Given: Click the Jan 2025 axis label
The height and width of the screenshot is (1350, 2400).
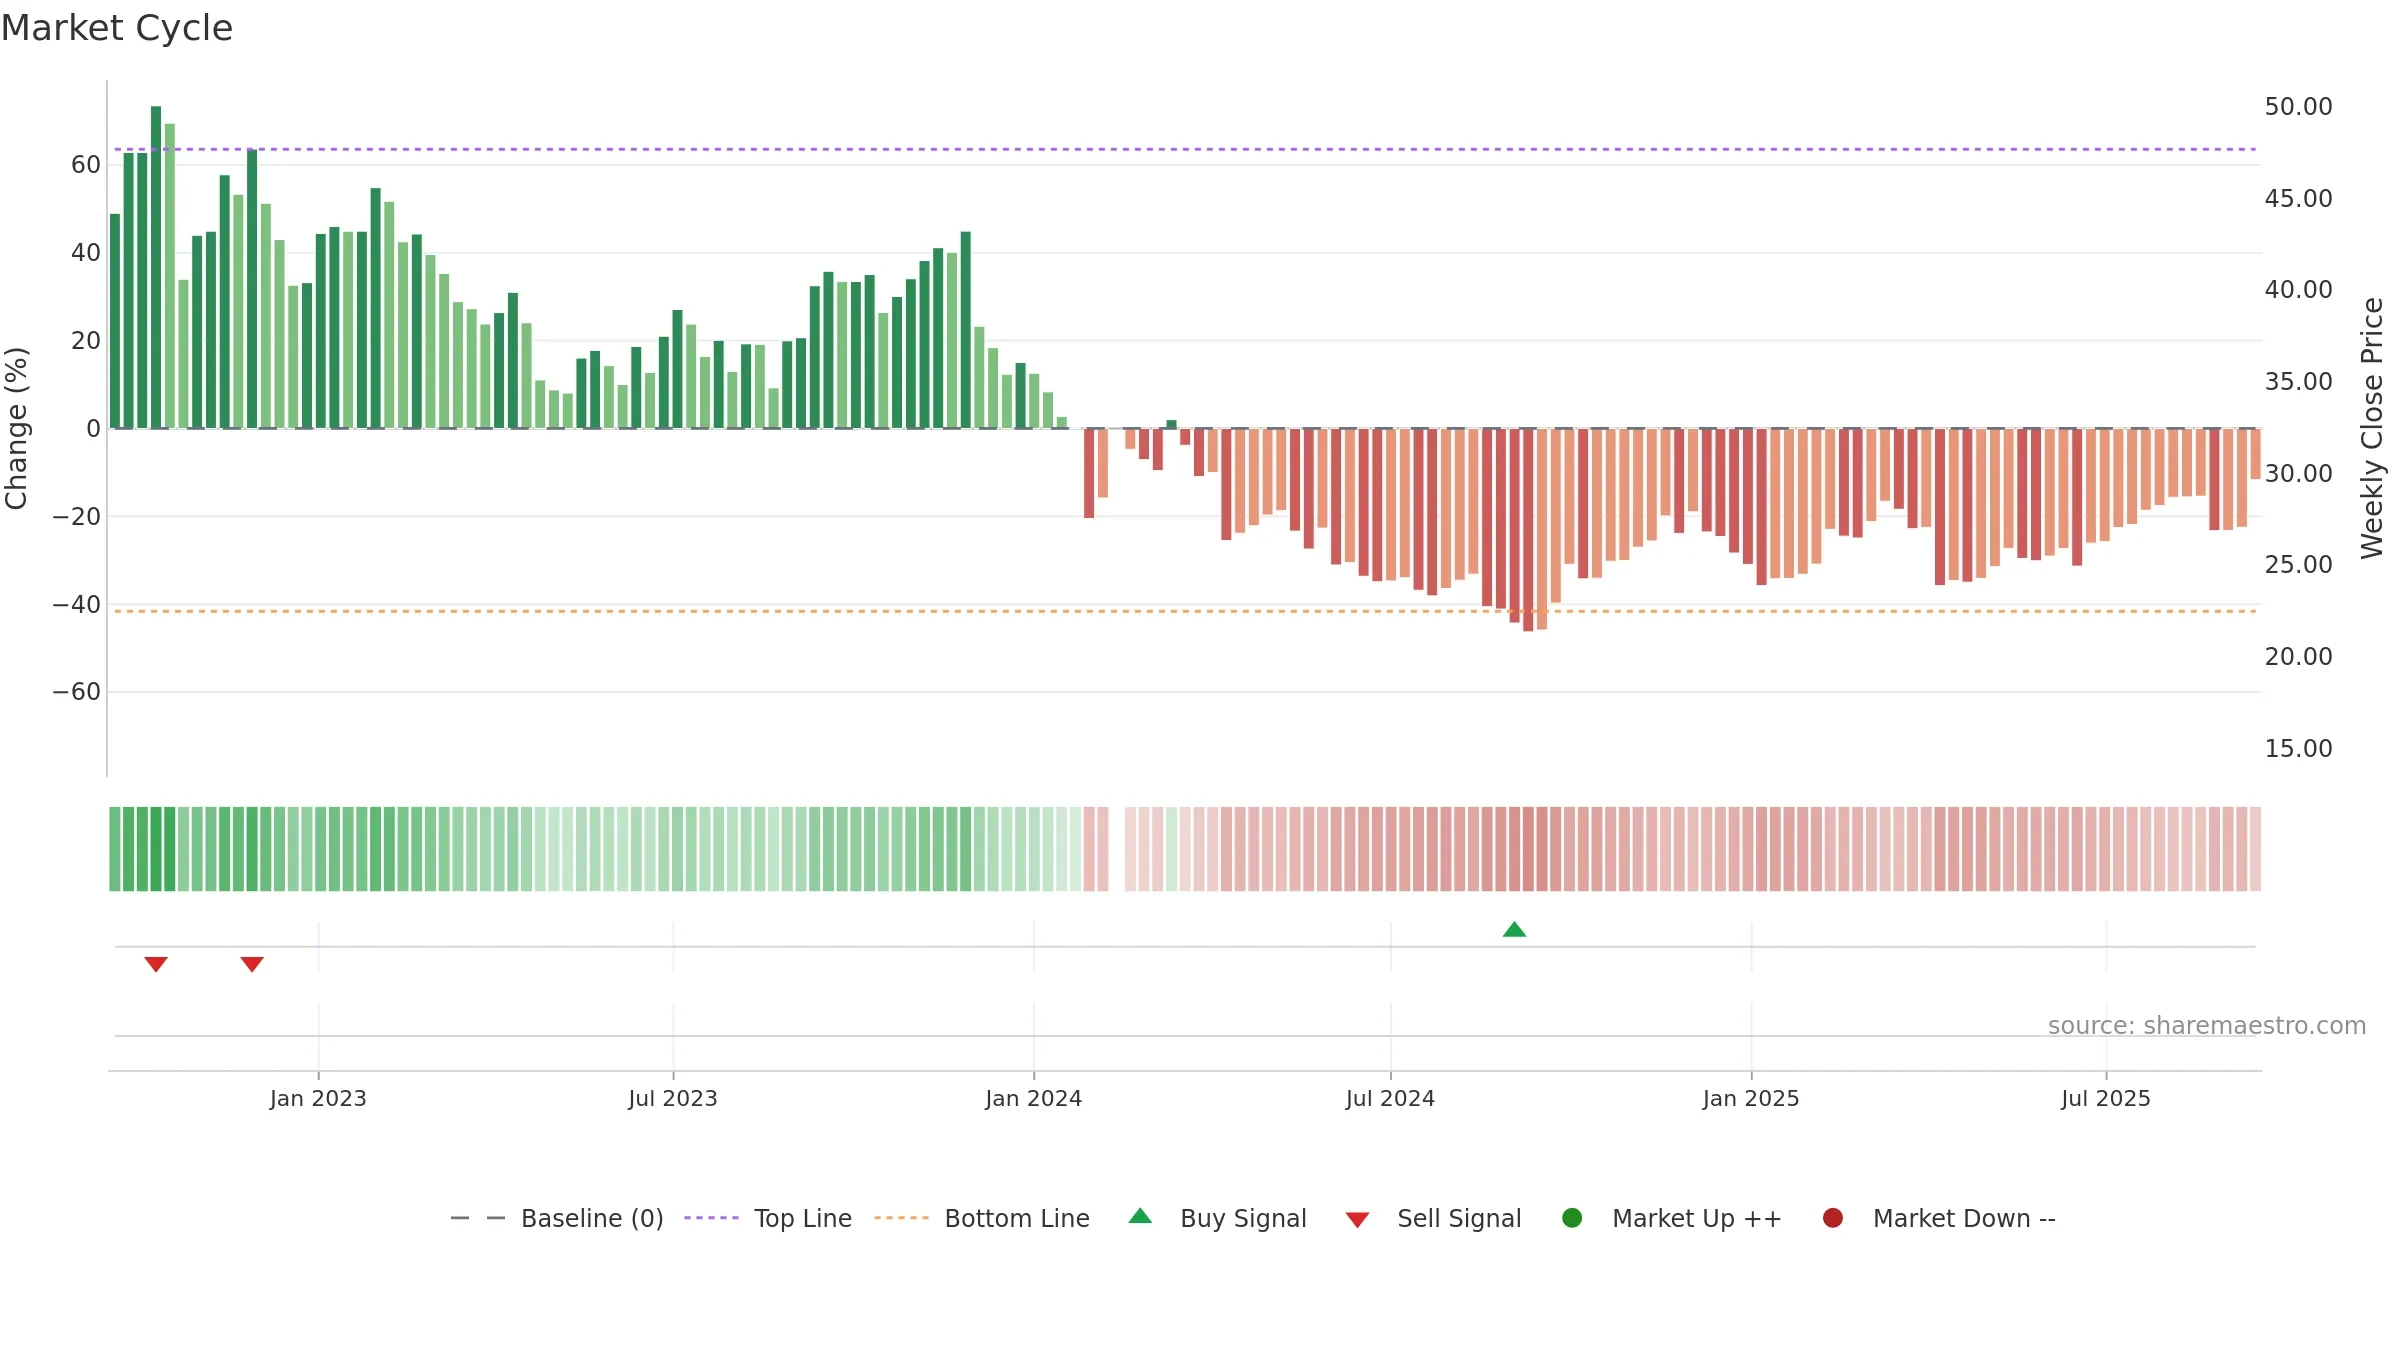Looking at the screenshot, I should 1751,1099.
